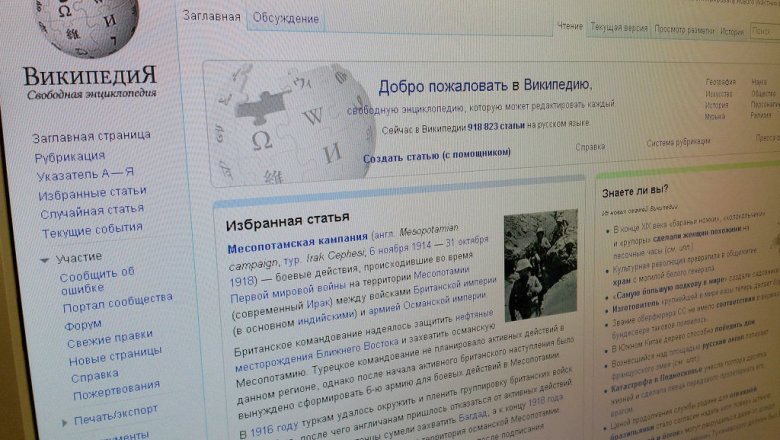Open Текущие события sidebar link

92,230
